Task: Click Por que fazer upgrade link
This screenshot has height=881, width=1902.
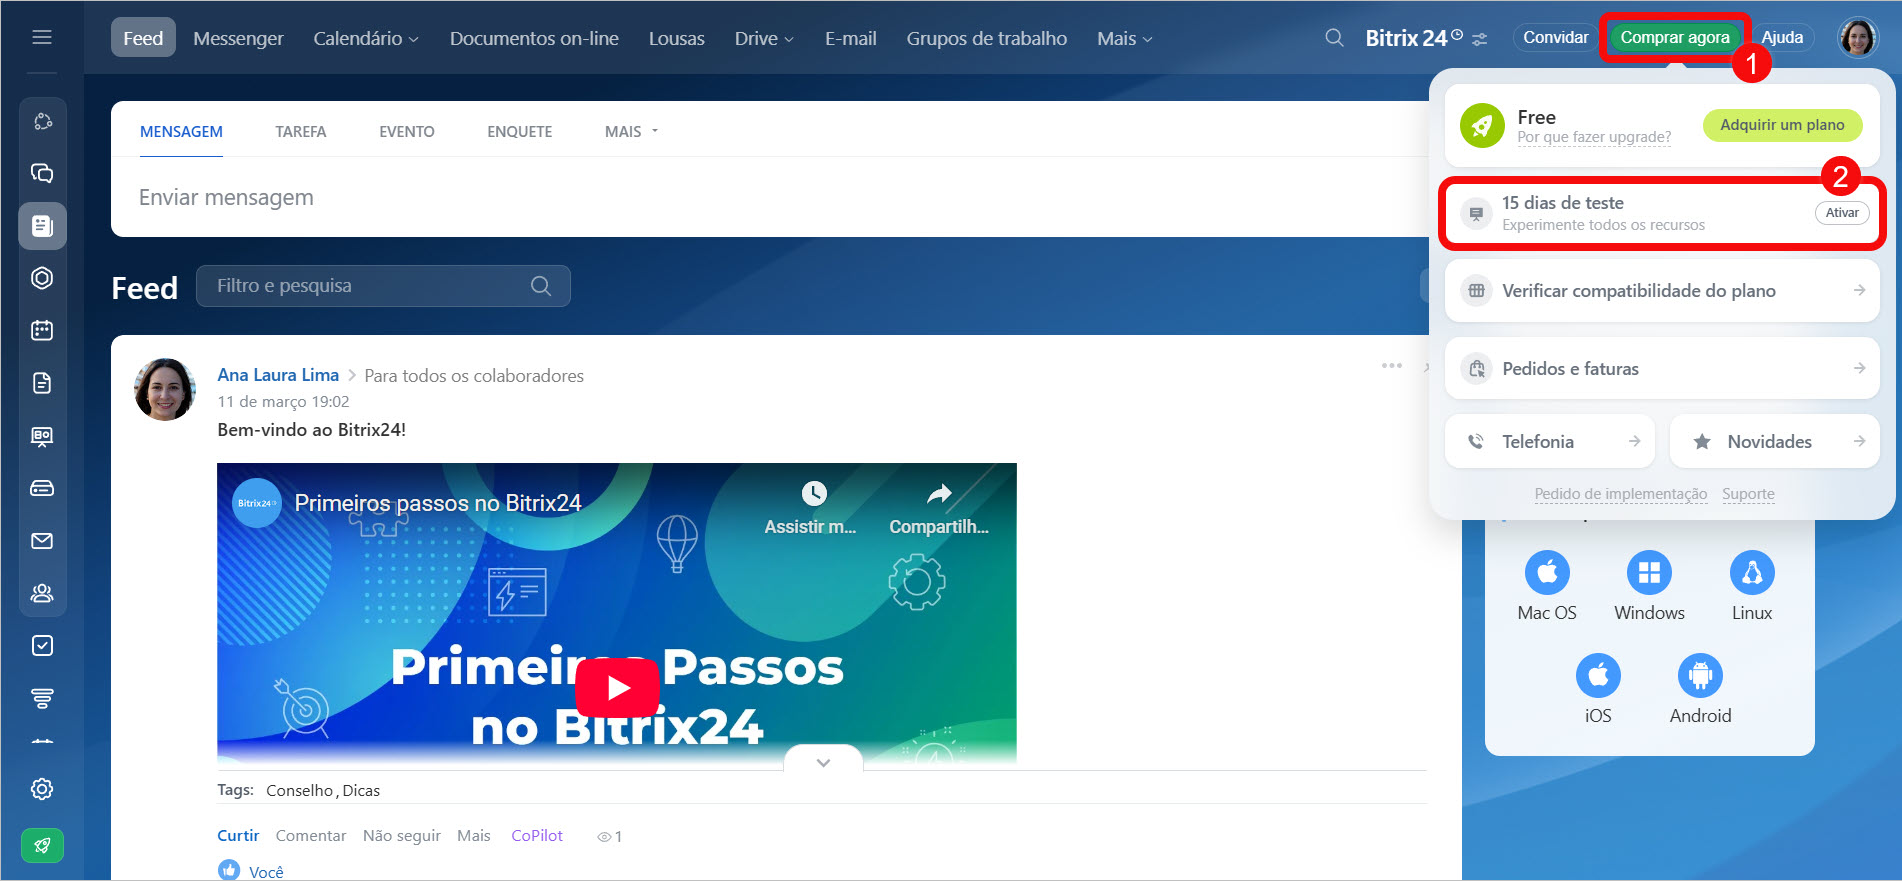Action: pyautogui.click(x=1594, y=137)
